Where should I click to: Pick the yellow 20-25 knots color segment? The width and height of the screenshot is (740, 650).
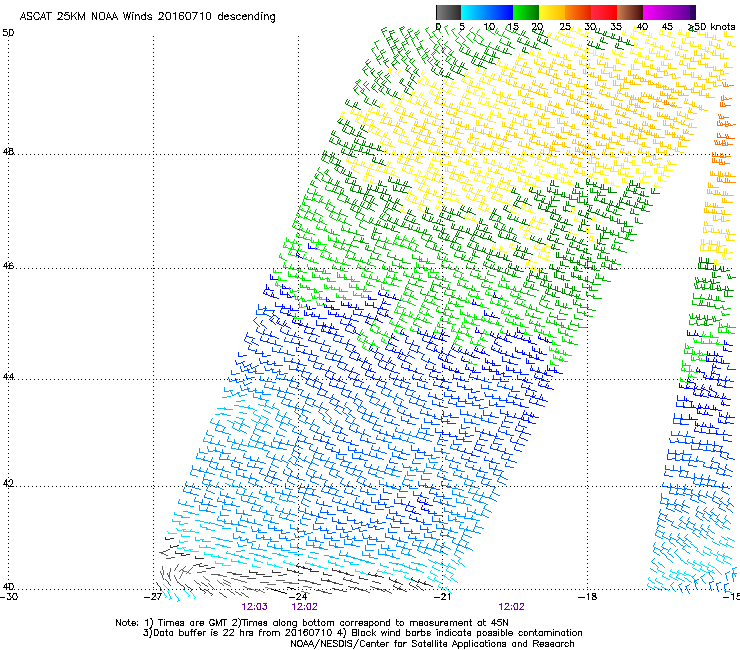(x=552, y=12)
